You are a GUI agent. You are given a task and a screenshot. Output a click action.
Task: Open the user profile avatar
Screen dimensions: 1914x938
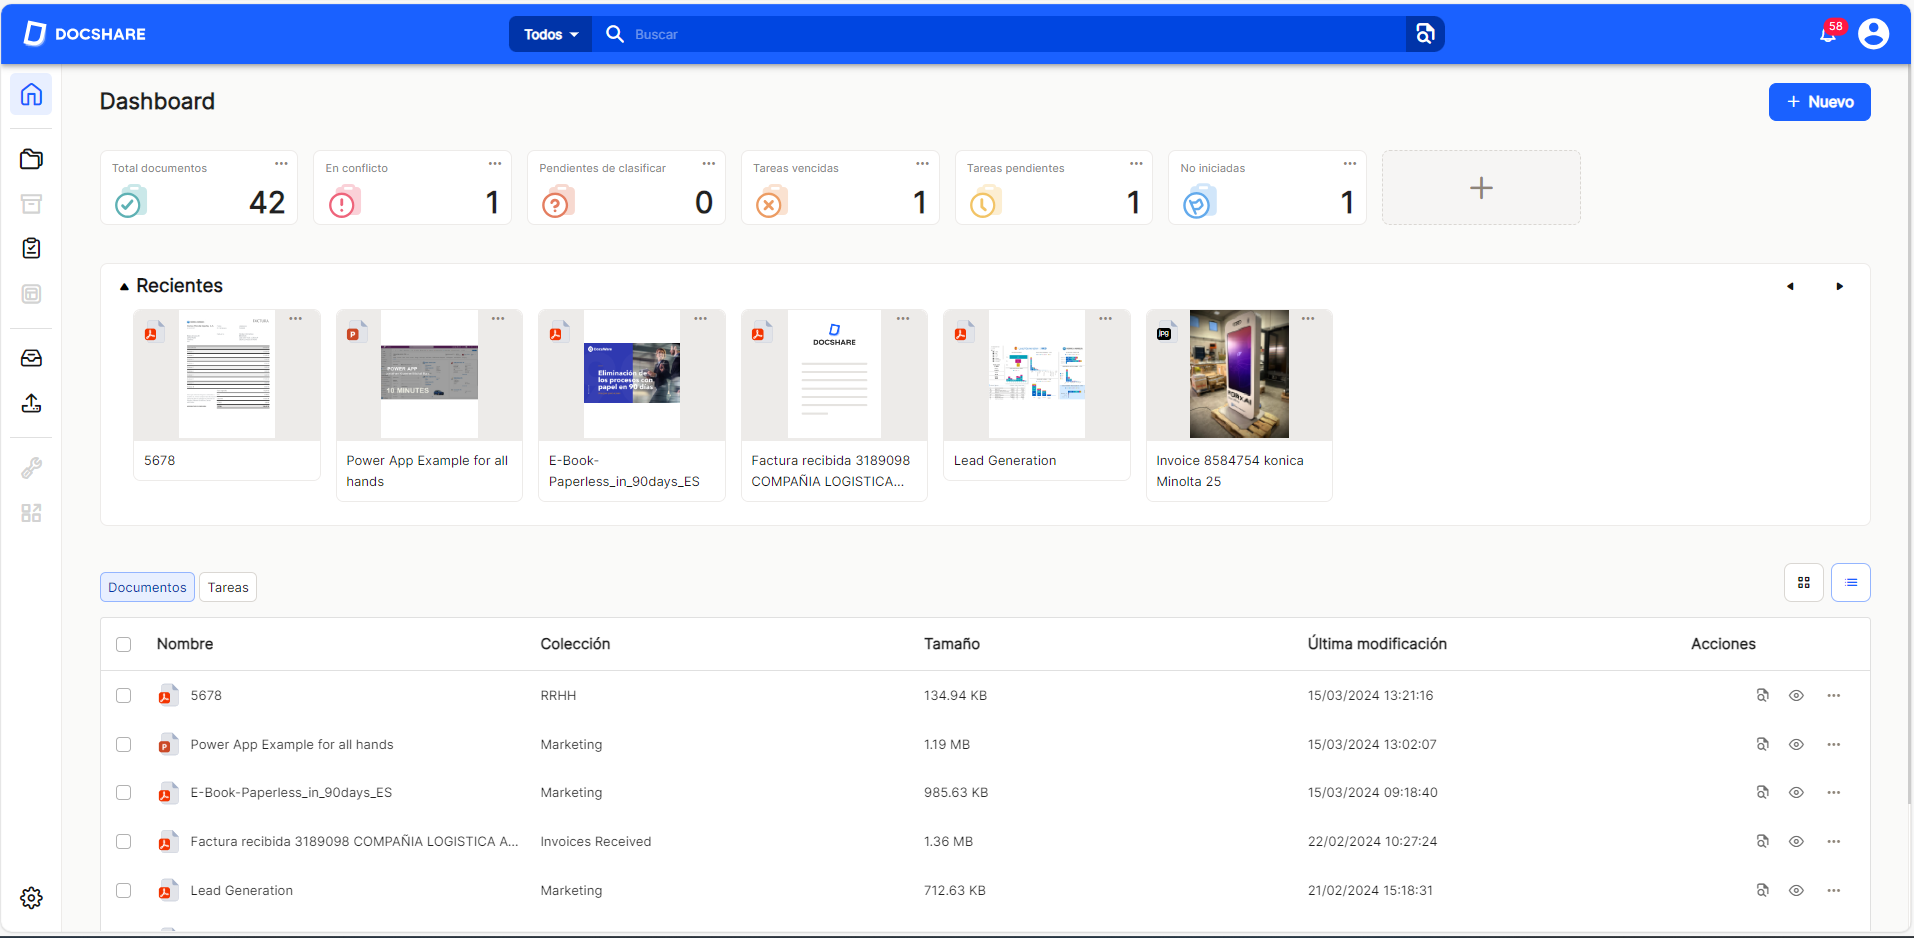coord(1873,34)
